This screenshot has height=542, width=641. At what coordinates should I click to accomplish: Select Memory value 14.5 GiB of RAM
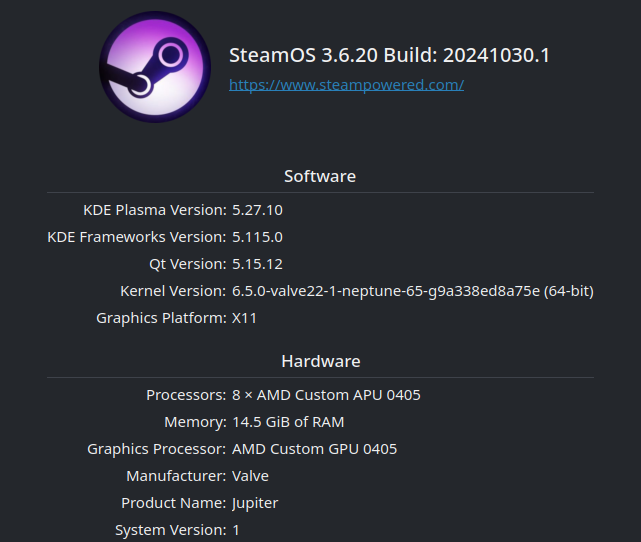tap(288, 422)
